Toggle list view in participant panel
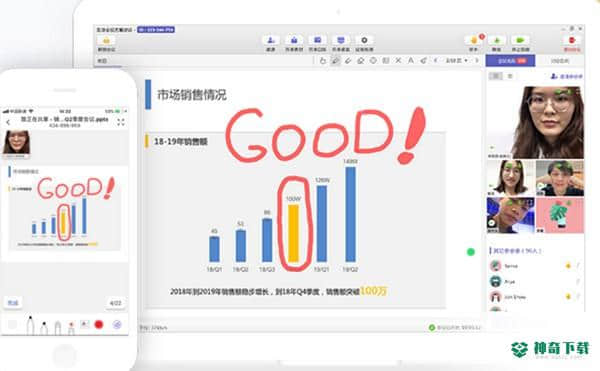This screenshot has height=371, width=600. point(510,76)
